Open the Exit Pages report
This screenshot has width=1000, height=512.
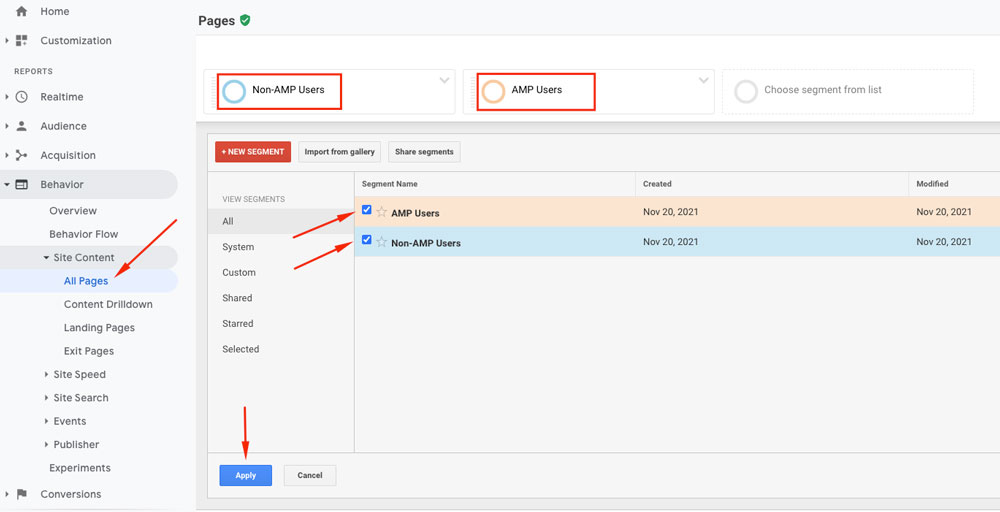click(x=89, y=351)
